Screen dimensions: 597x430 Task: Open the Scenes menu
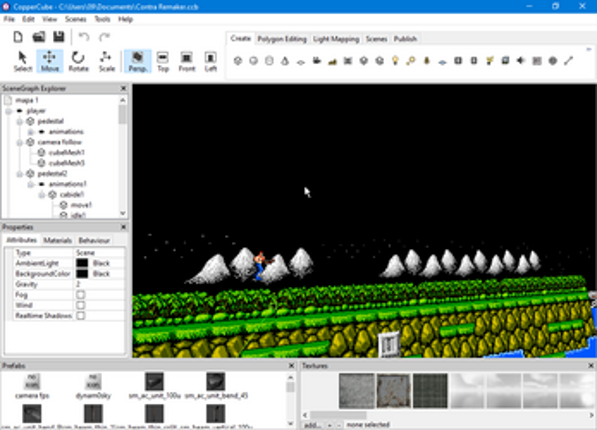(x=75, y=19)
